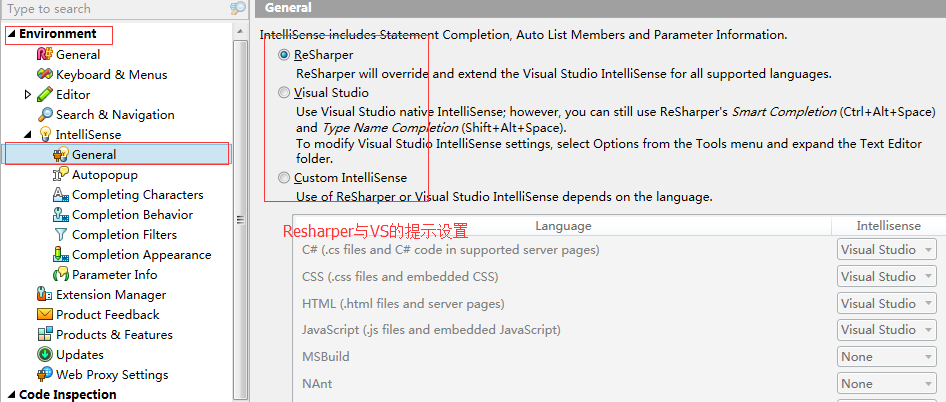946x402 pixels.
Task: Open the JavaScript Intellisense dropdown
Action: point(886,330)
